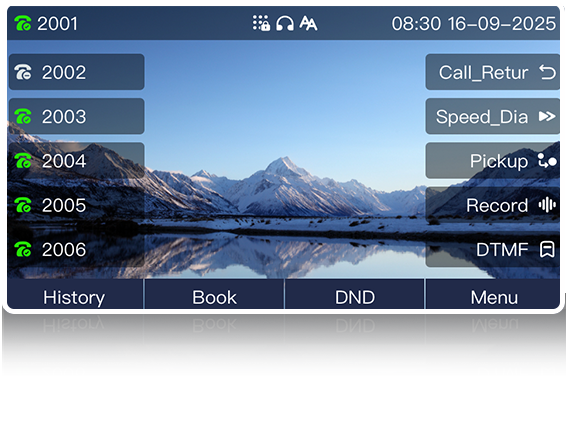The width and height of the screenshot is (570, 425).
Task: Tap the Call Return arrow icon
Action: (x=547, y=72)
